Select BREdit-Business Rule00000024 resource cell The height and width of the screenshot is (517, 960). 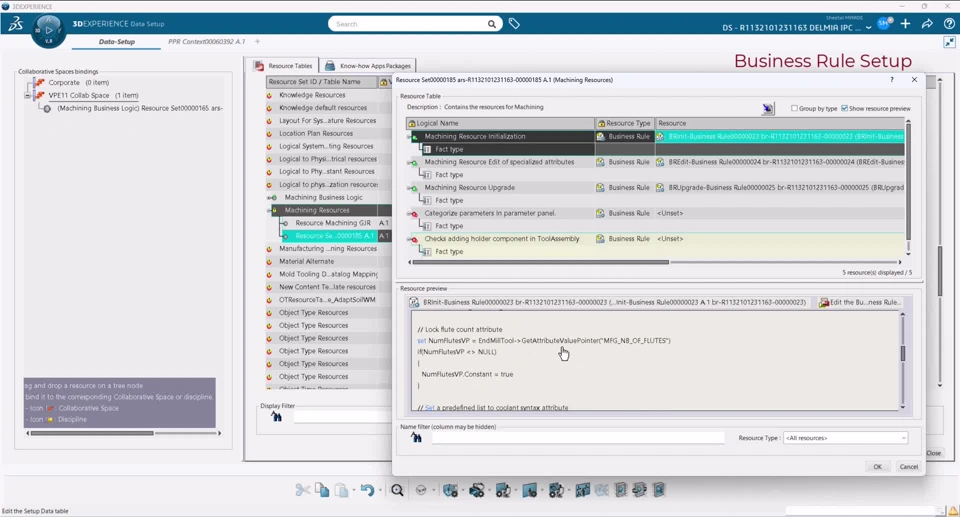click(x=780, y=162)
